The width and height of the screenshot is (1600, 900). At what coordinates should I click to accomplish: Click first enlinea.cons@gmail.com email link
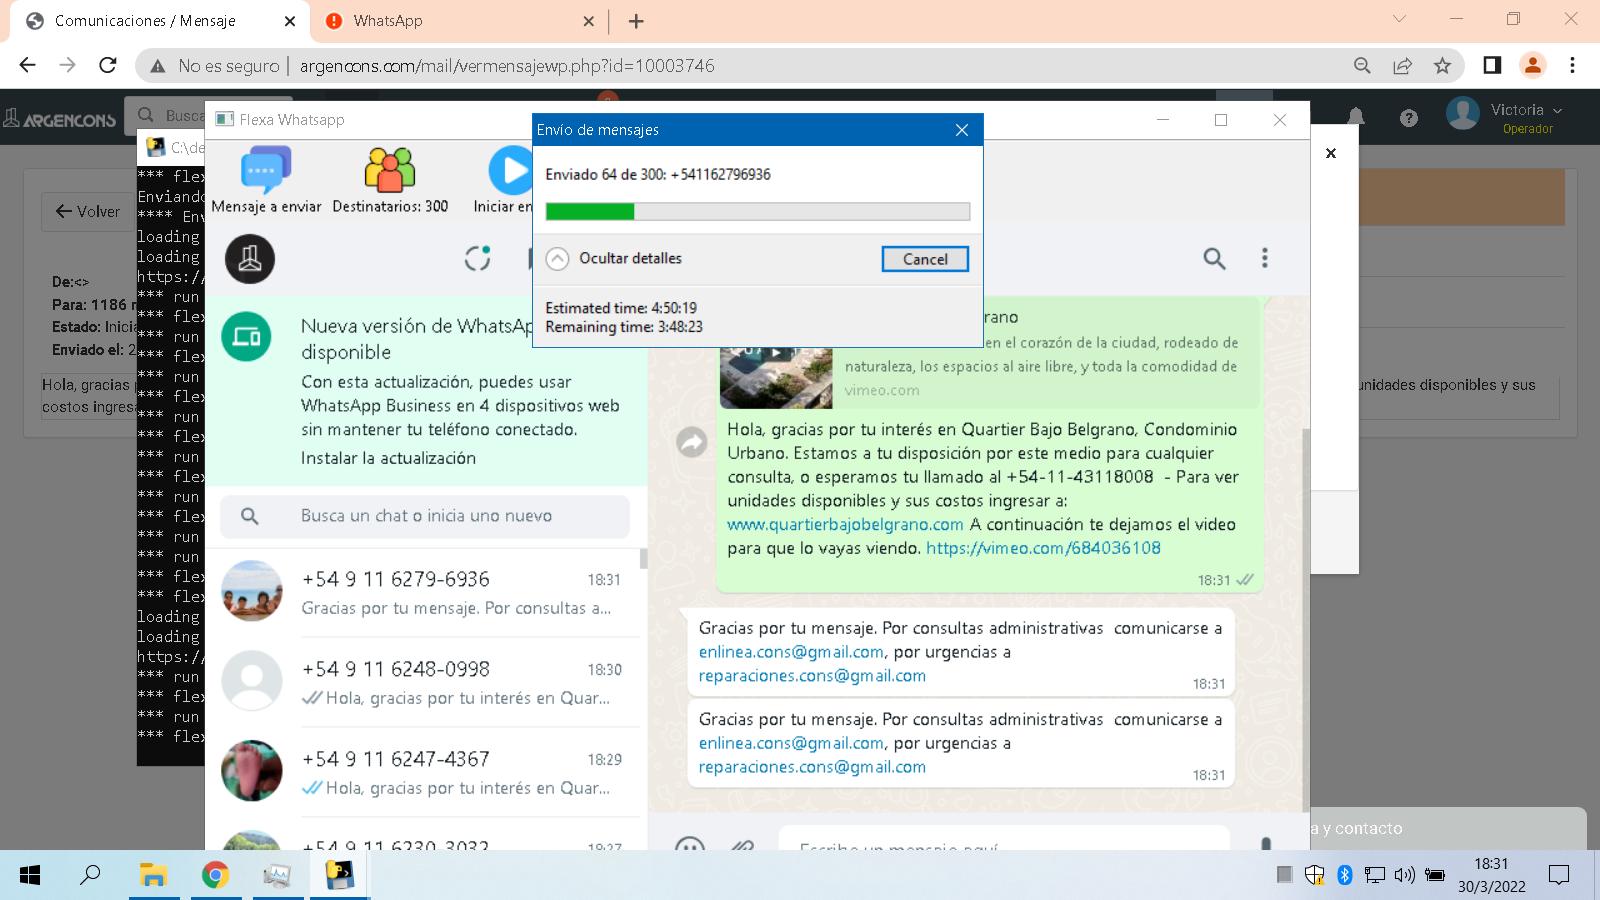click(x=791, y=652)
